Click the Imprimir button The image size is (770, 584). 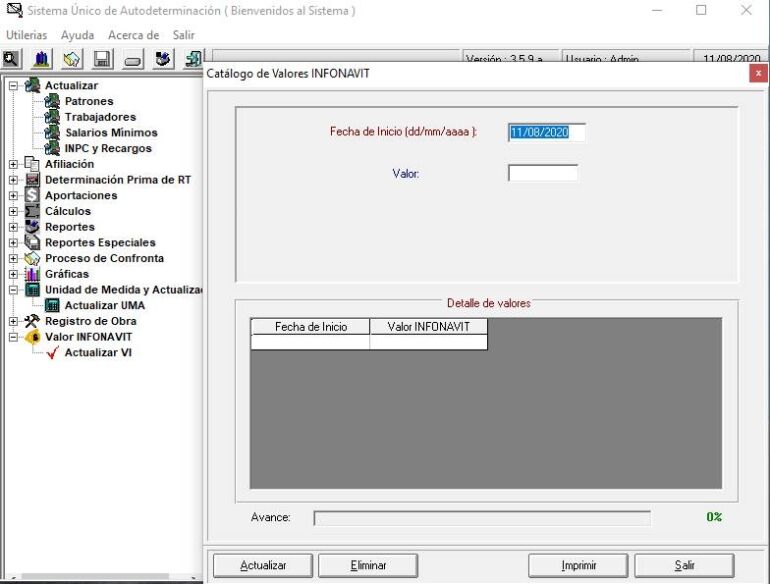tap(578, 565)
